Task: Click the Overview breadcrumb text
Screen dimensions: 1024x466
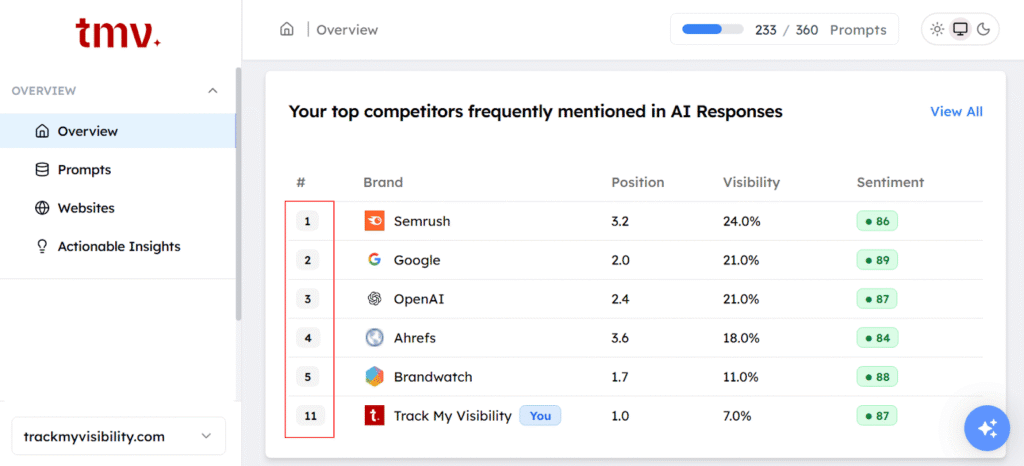Action: 347,30
